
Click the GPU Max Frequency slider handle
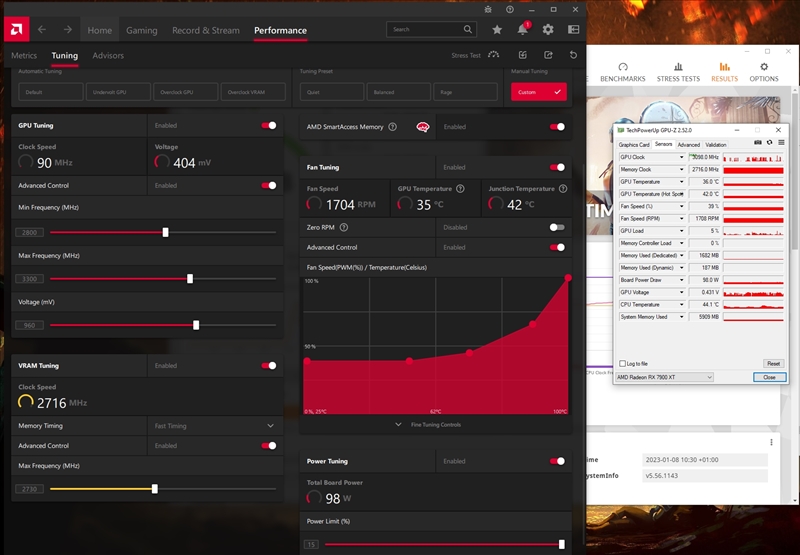point(190,278)
